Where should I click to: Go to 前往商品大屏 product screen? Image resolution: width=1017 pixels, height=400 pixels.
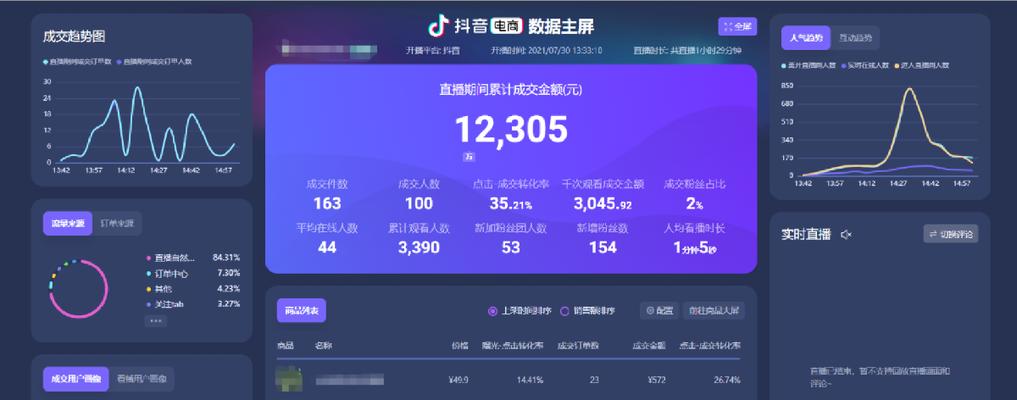tap(714, 311)
